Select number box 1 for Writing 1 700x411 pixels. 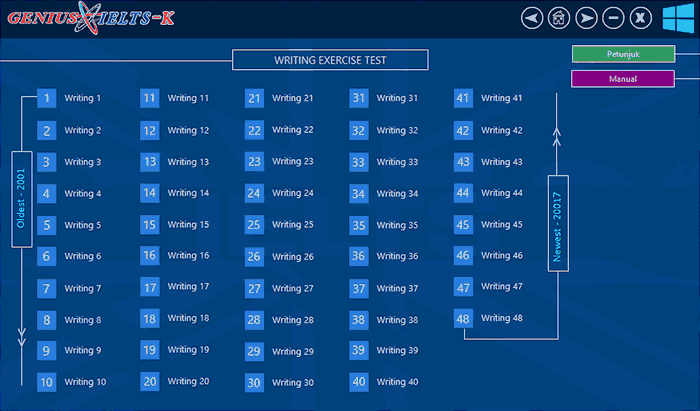click(x=47, y=98)
